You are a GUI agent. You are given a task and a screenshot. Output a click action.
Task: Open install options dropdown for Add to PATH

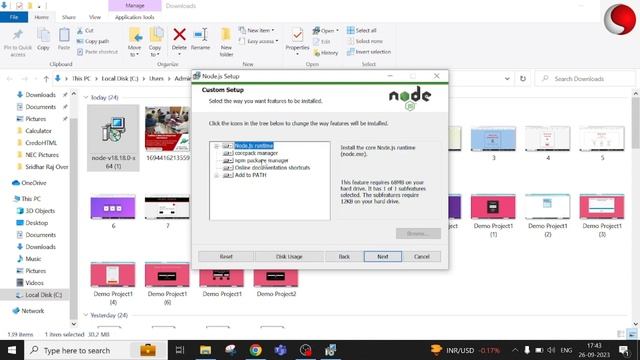[x=228, y=175]
